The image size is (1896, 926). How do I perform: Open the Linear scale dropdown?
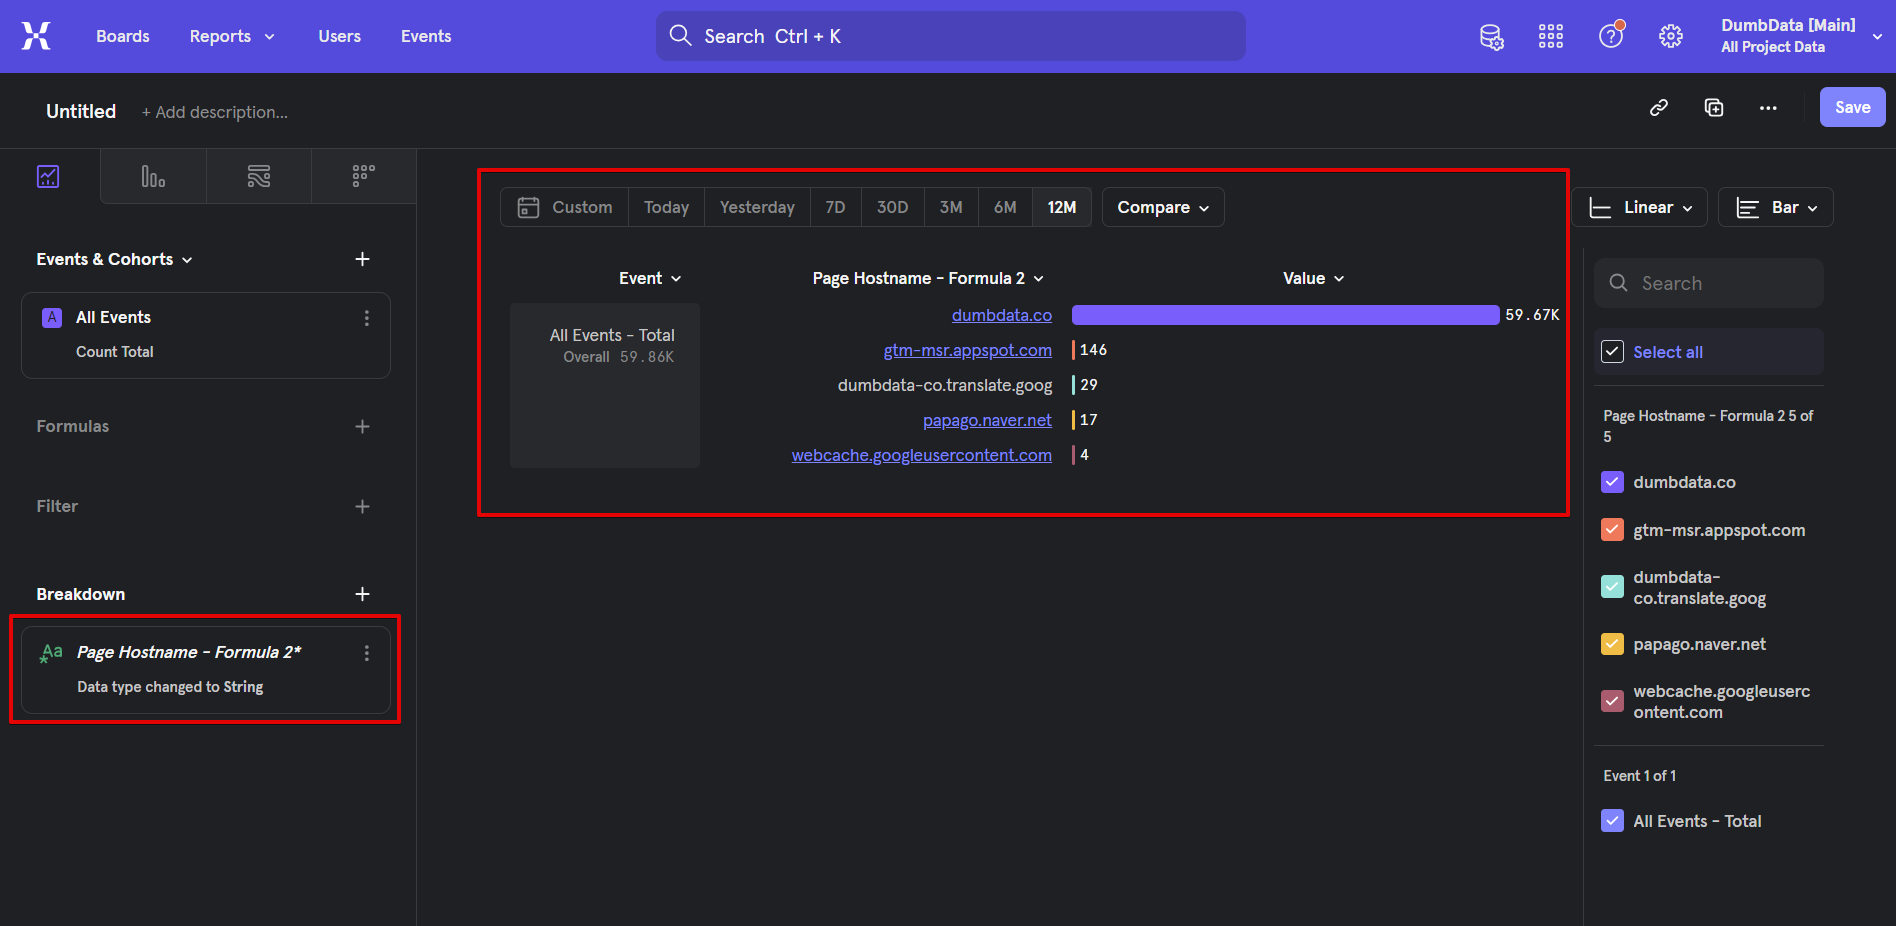click(1639, 207)
